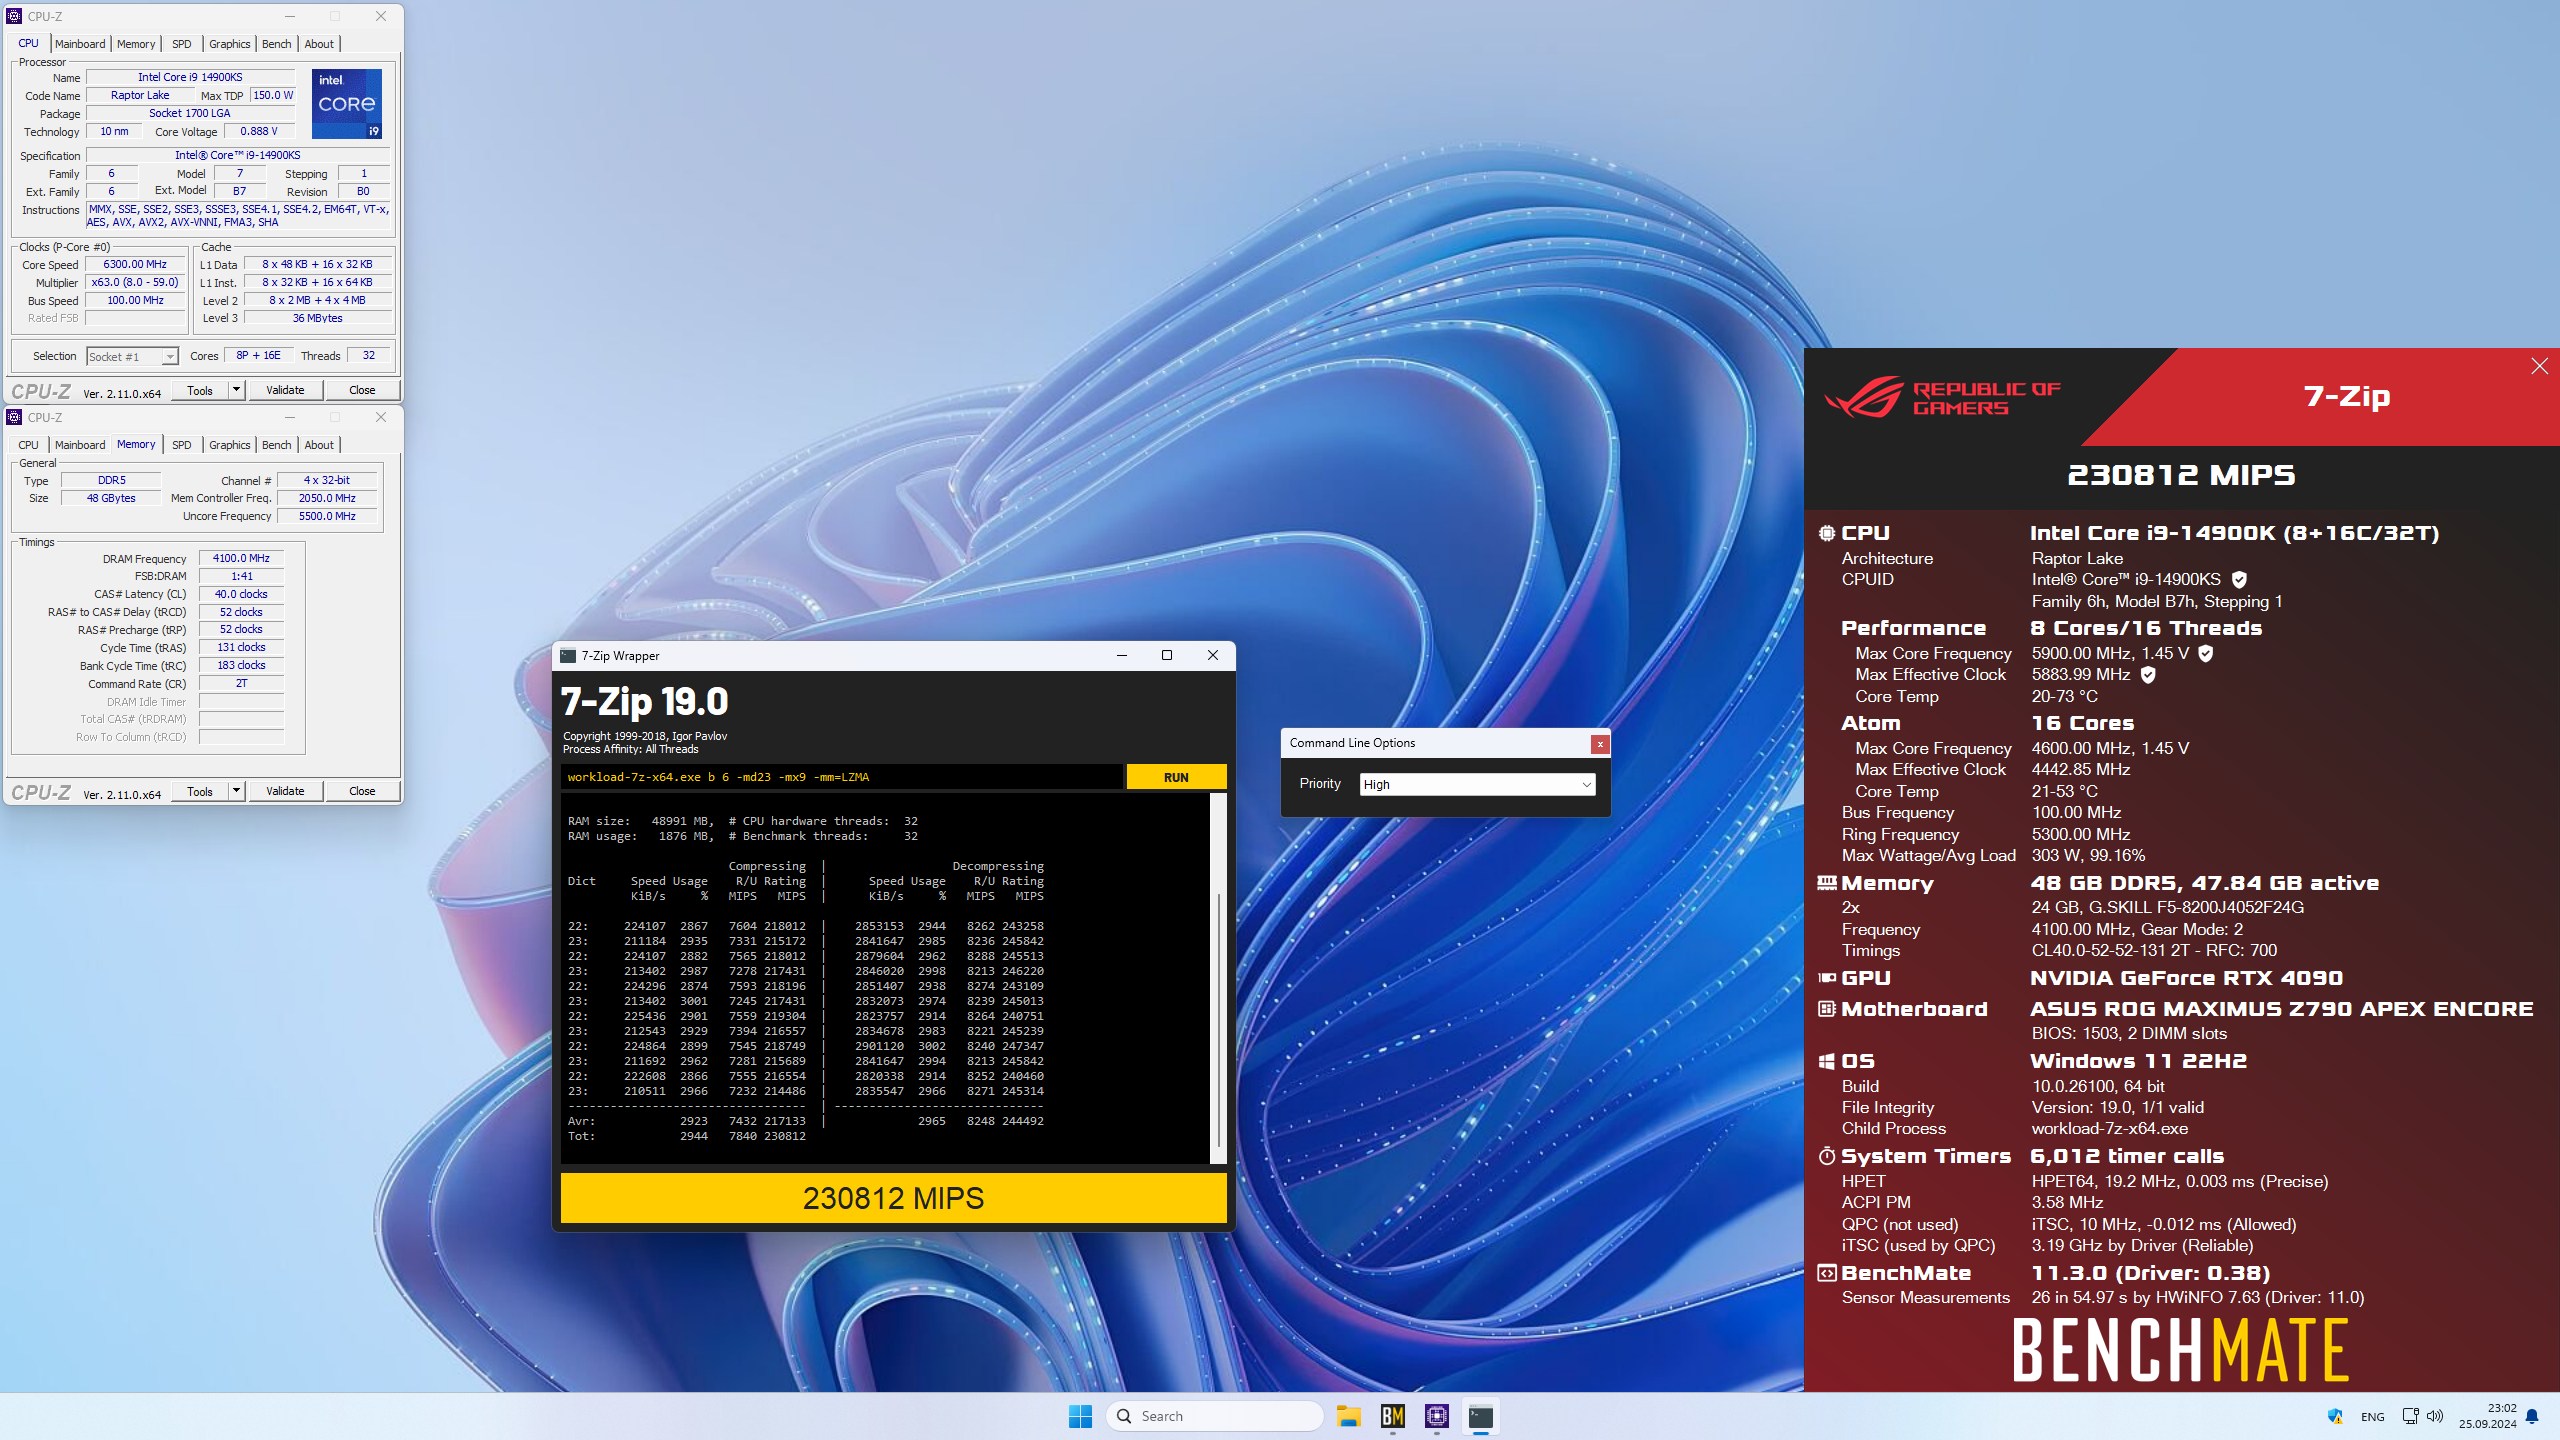Click the Max Core Frequency verified shield
Image resolution: width=2560 pixels, height=1440 pixels.
[x=2205, y=653]
